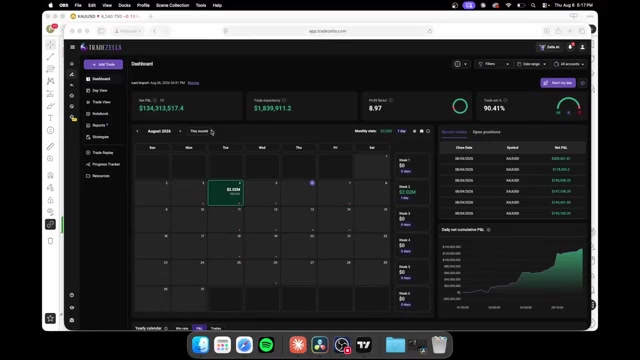The height and width of the screenshot is (360, 640).
Task: Click the info icon beside Trade expectancy
Action: point(284,100)
